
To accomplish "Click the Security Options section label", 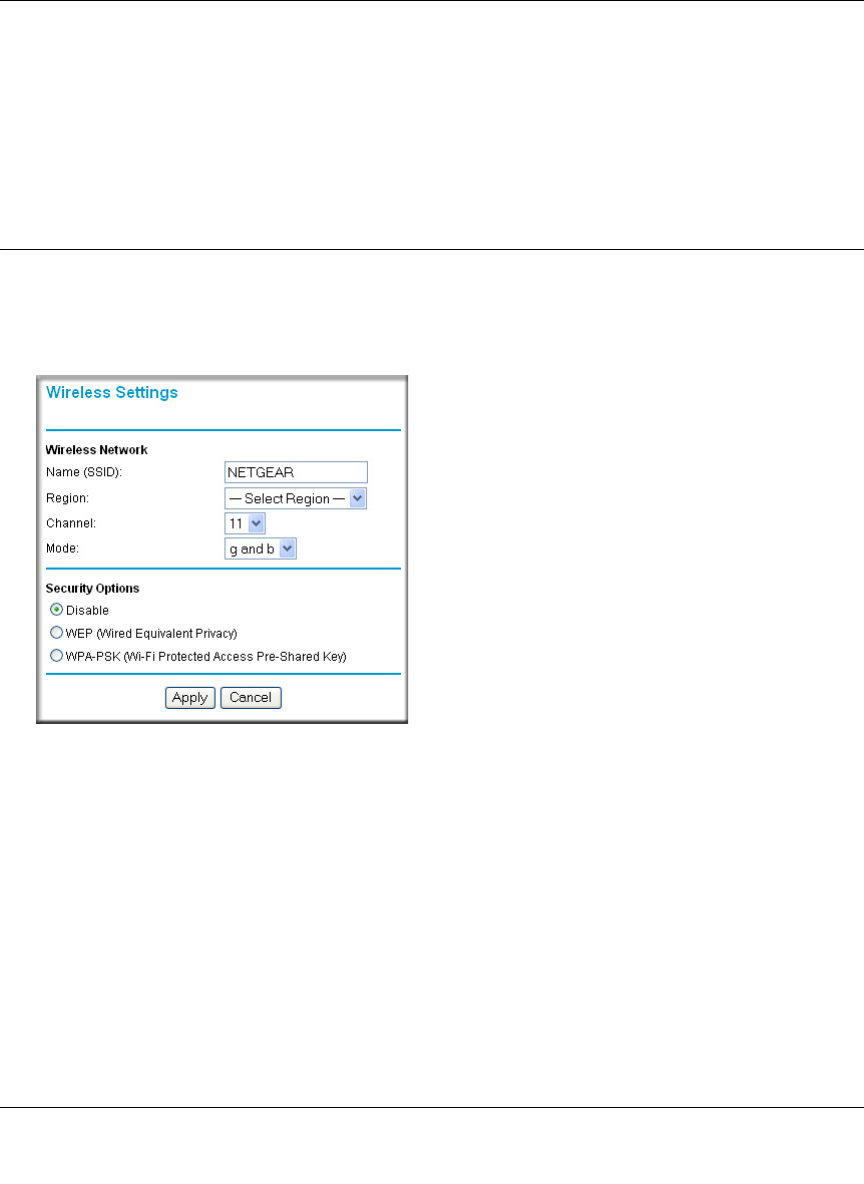I will click(92, 588).
